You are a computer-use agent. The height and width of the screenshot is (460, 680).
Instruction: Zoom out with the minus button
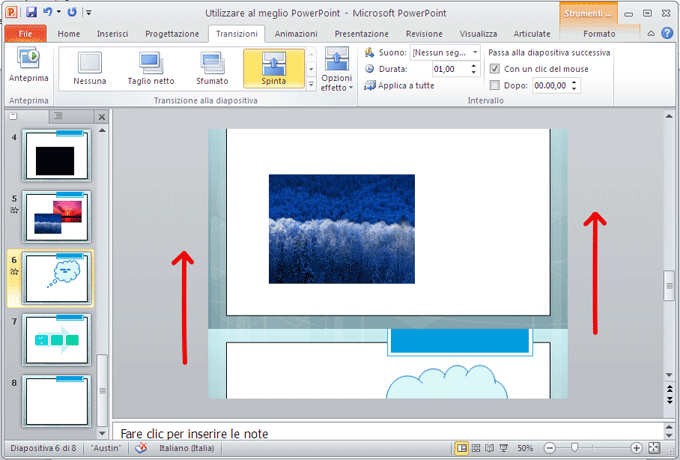click(549, 448)
